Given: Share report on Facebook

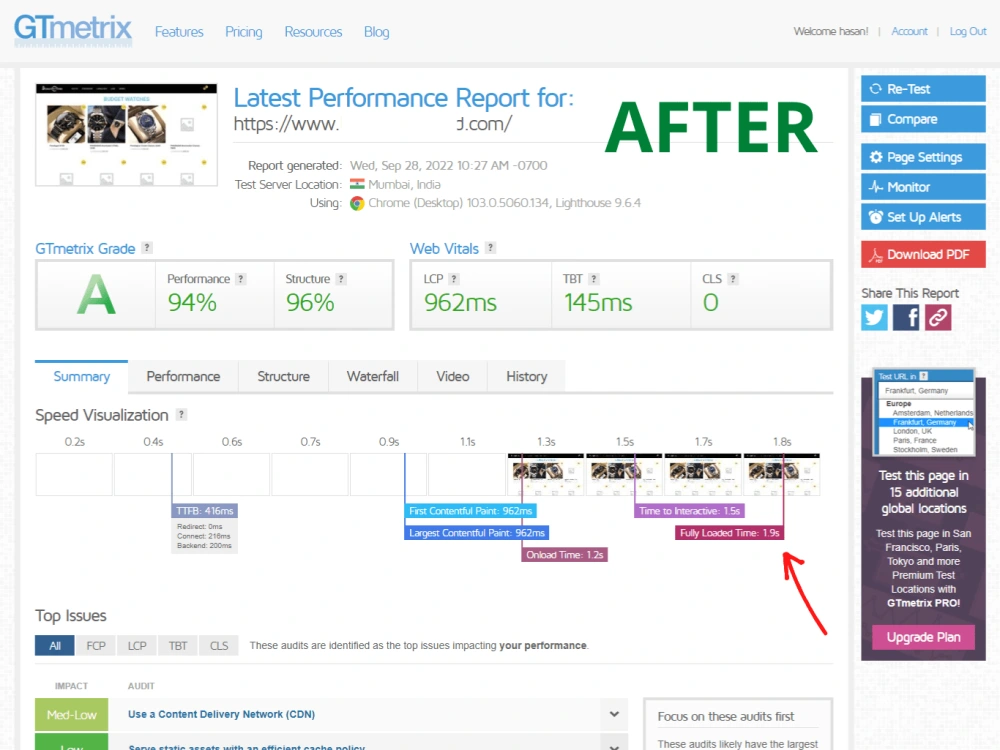Looking at the screenshot, I should (905, 316).
